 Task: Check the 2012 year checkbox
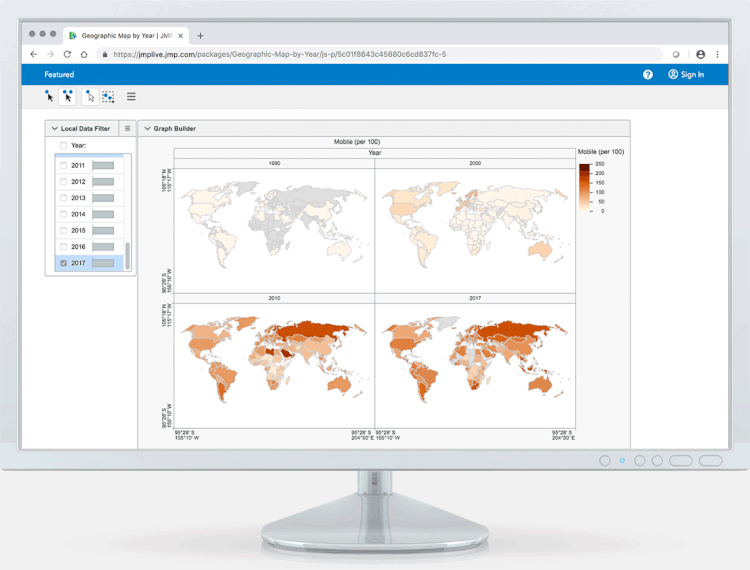click(64, 182)
